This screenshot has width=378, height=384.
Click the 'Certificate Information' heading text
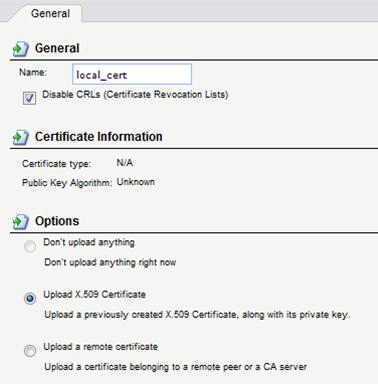(x=99, y=137)
